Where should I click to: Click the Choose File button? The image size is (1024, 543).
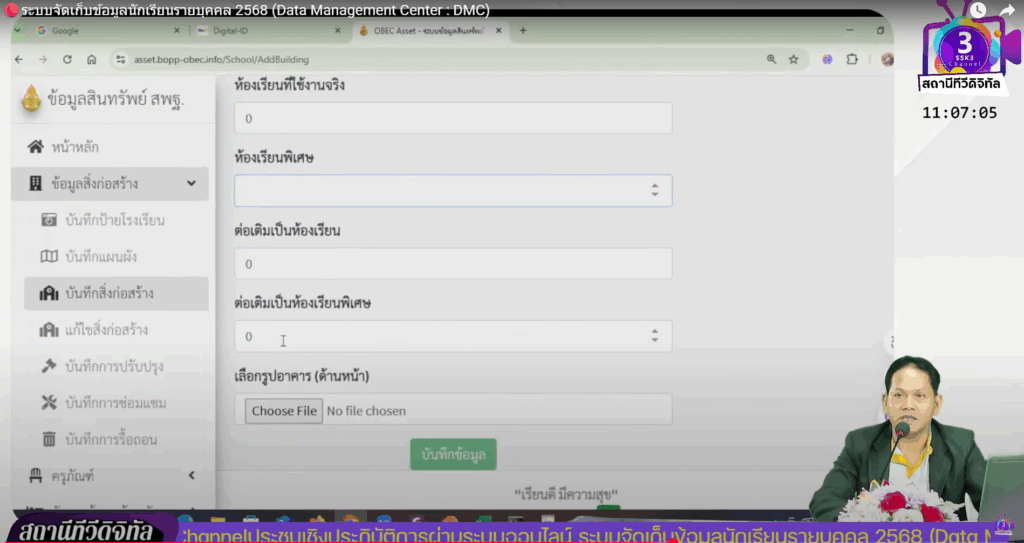pyautogui.click(x=284, y=411)
